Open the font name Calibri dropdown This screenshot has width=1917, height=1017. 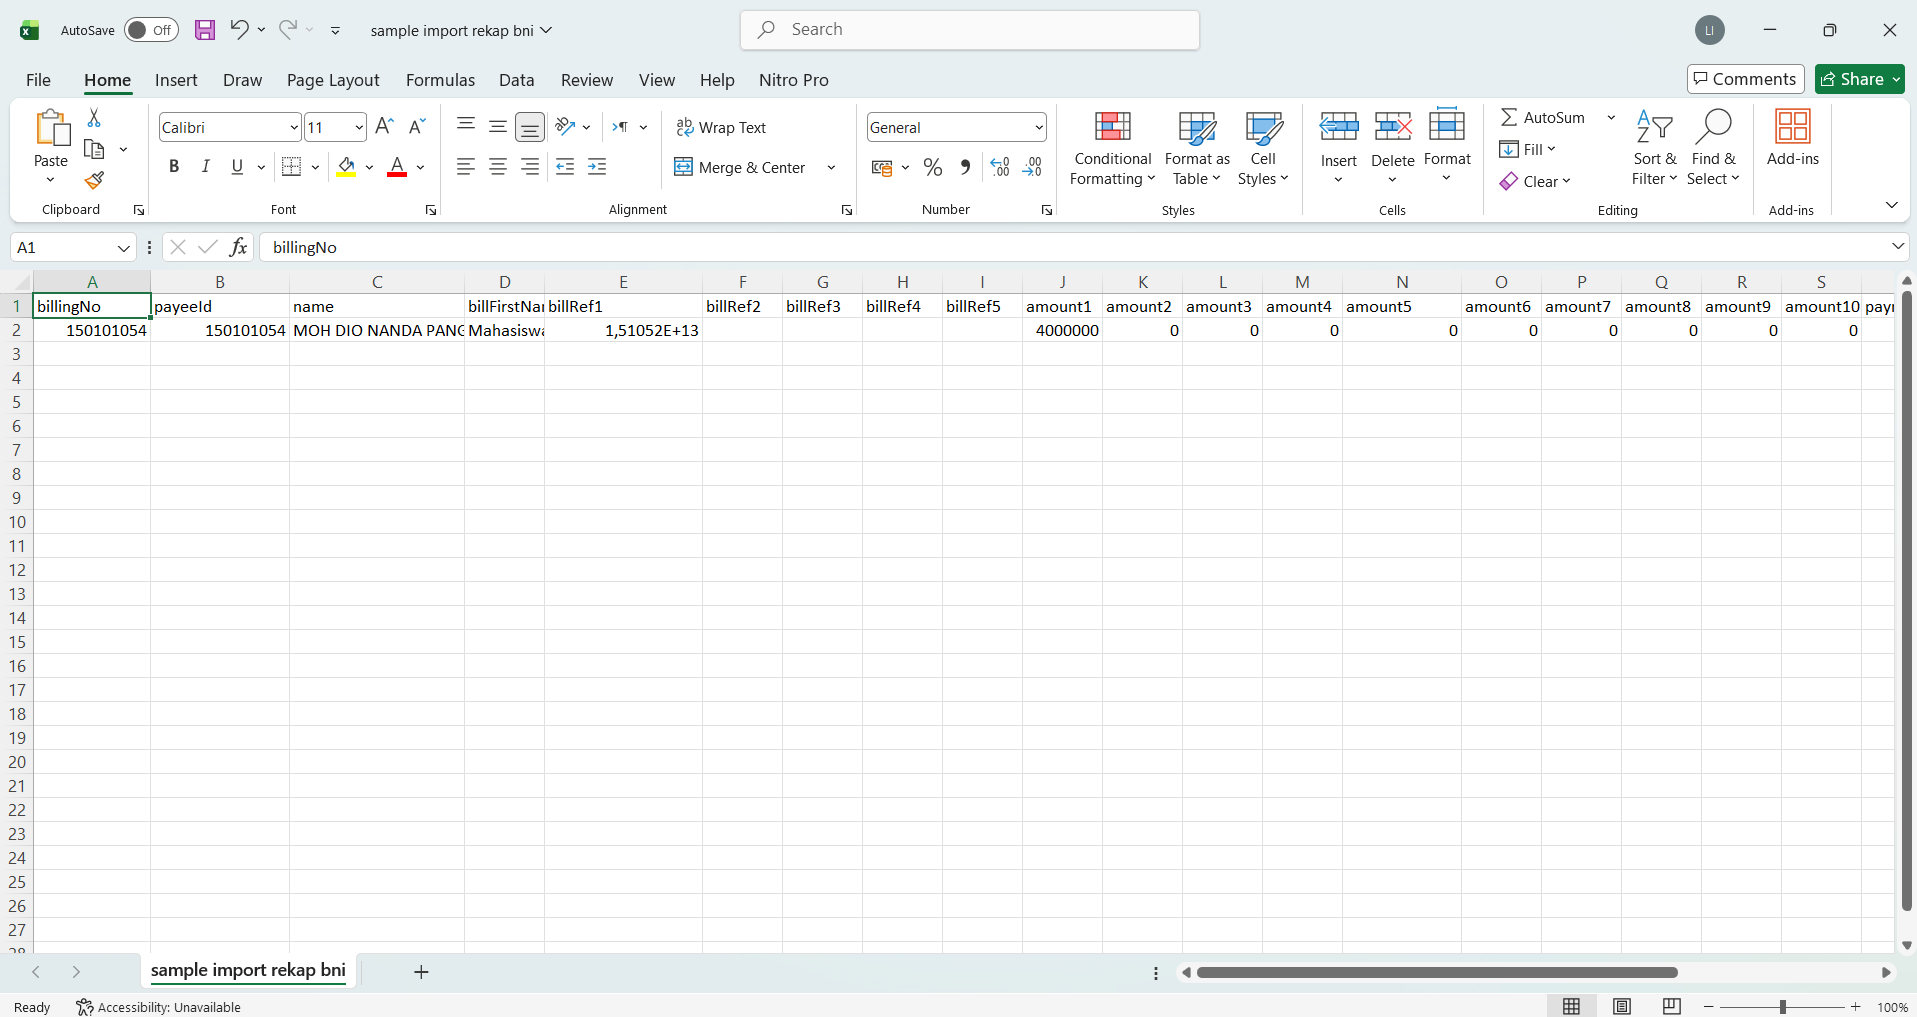294,127
